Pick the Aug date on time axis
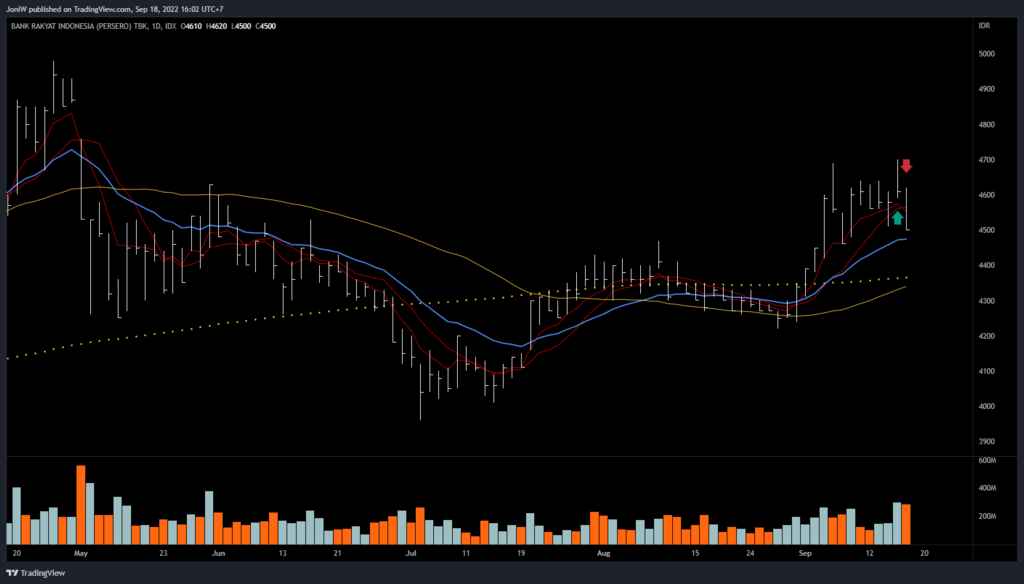Image resolution: width=1024 pixels, height=584 pixels. (603, 552)
